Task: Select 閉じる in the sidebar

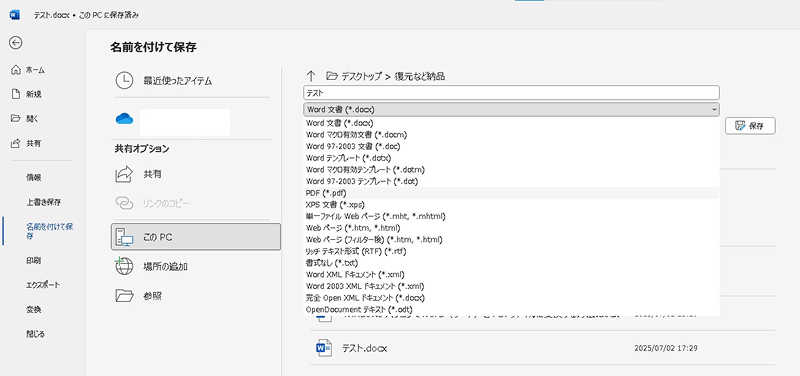Action: click(35, 334)
